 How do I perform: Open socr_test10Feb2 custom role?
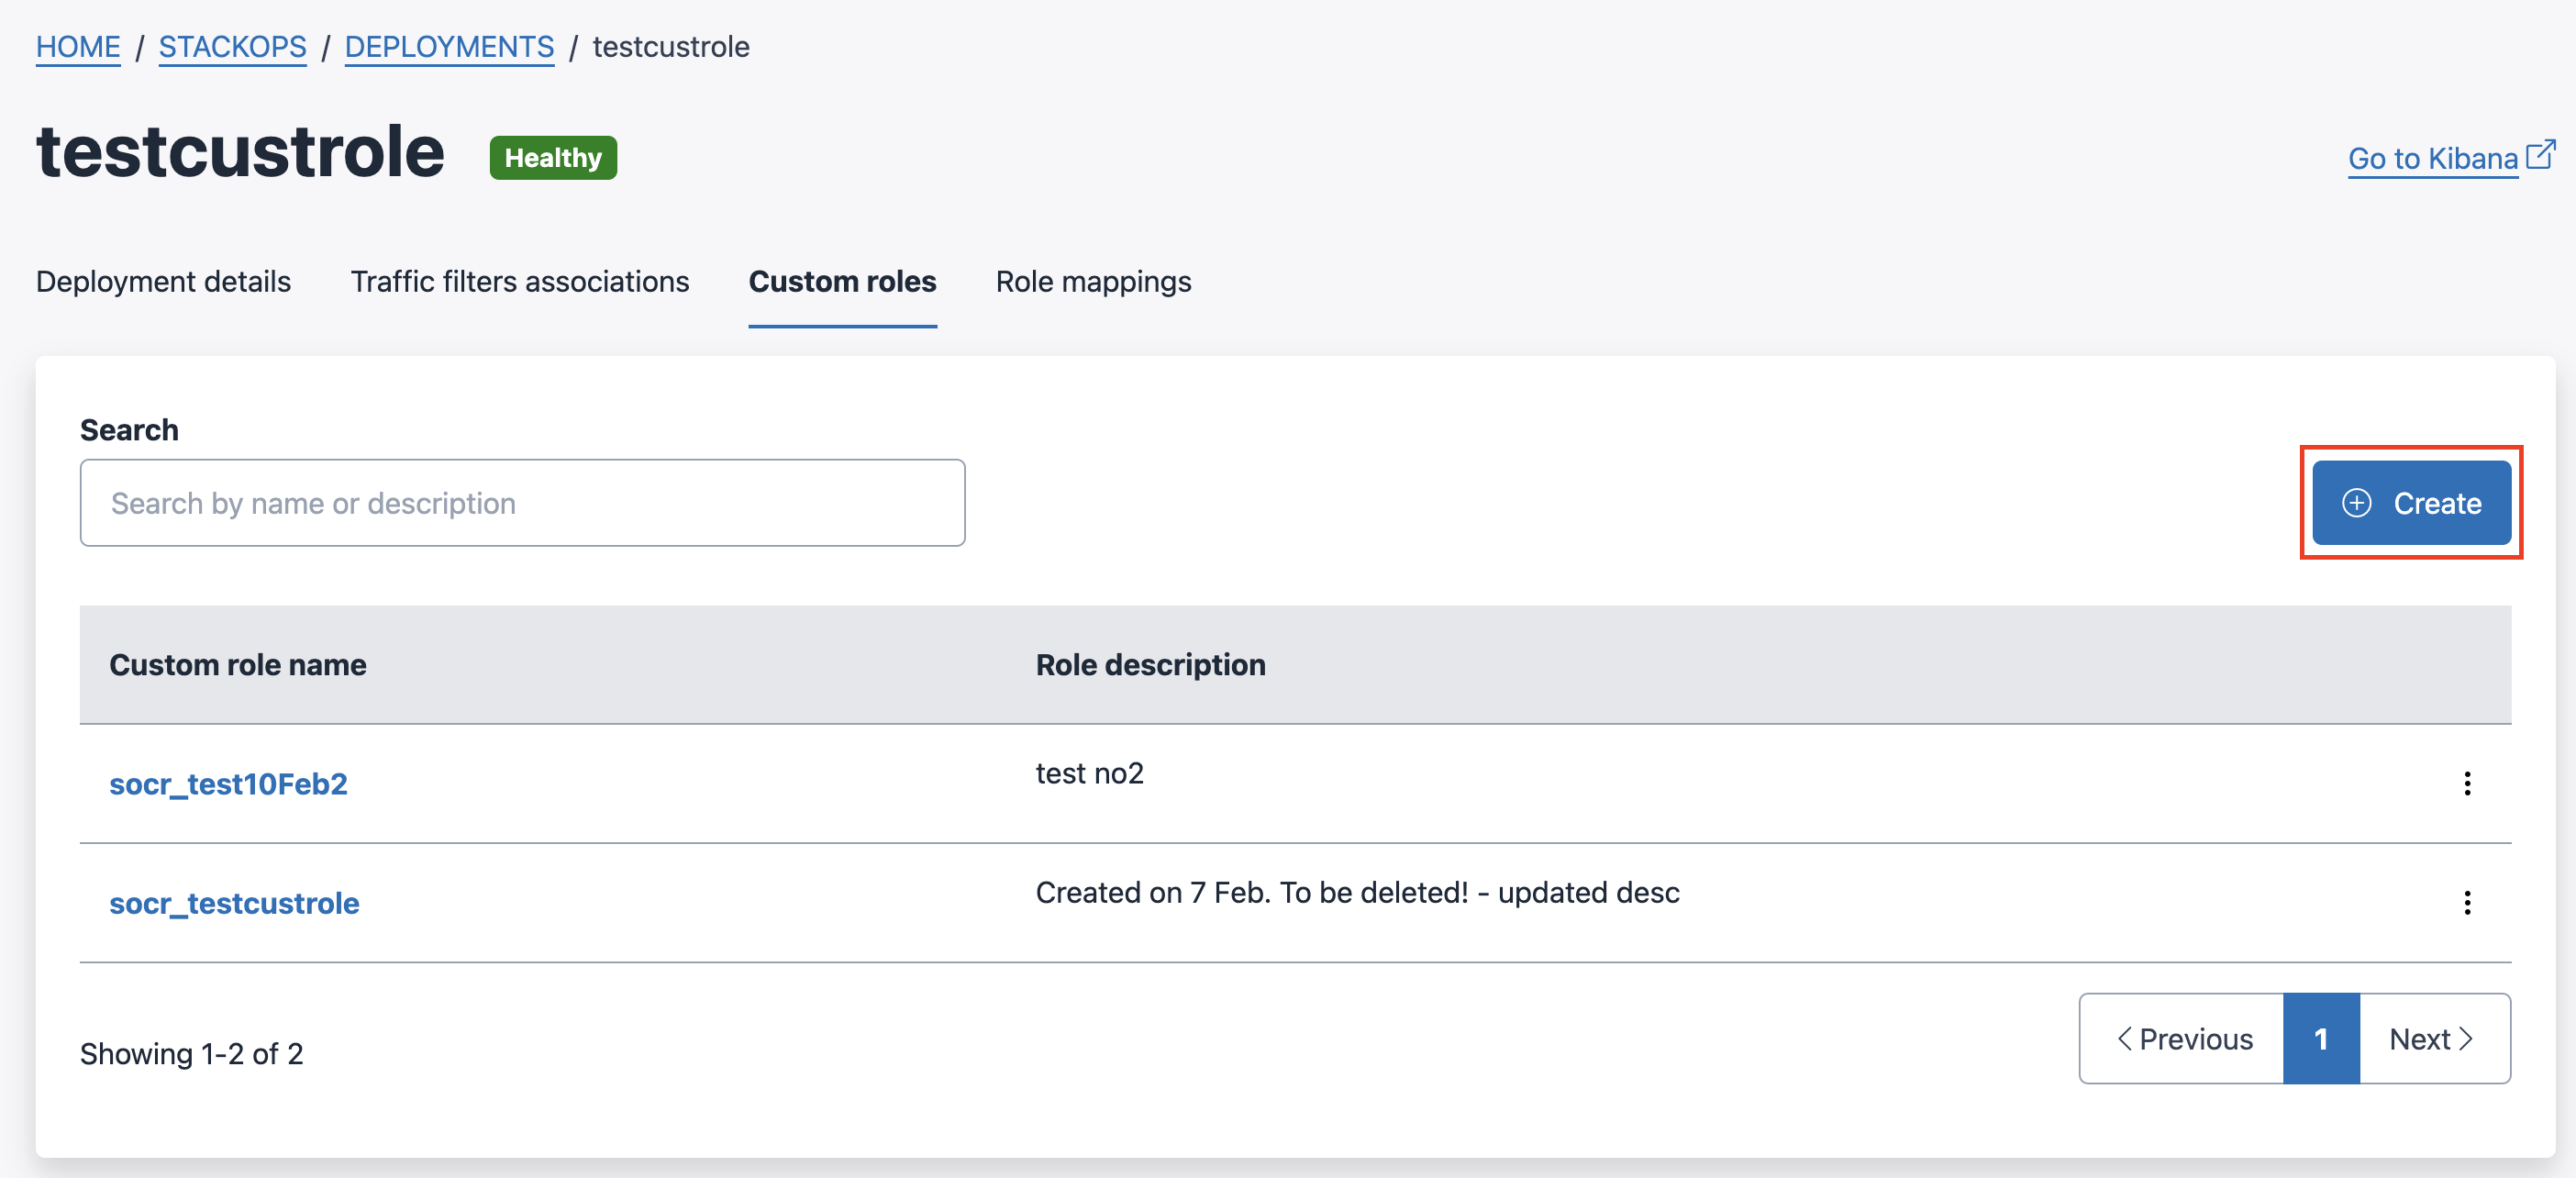point(228,784)
